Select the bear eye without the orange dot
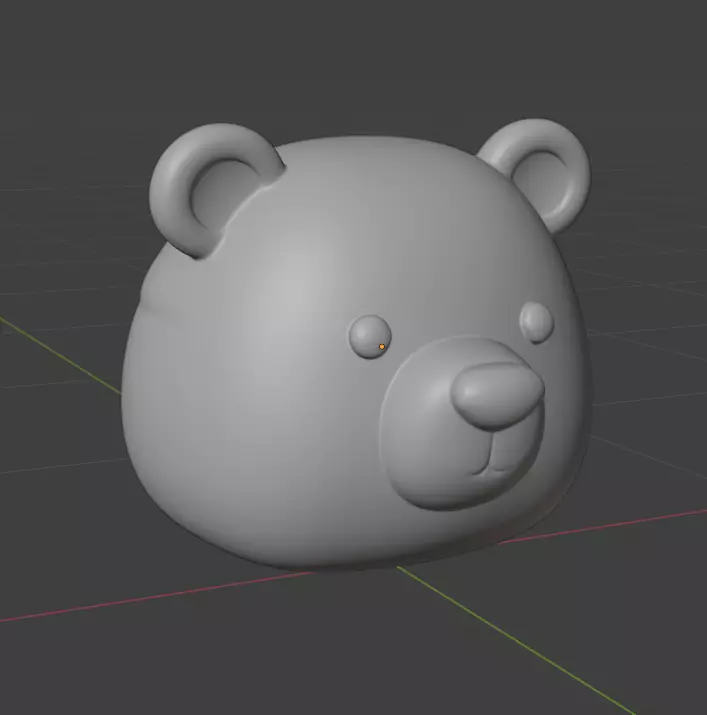This screenshot has height=715, width=707. pyautogui.click(x=536, y=322)
